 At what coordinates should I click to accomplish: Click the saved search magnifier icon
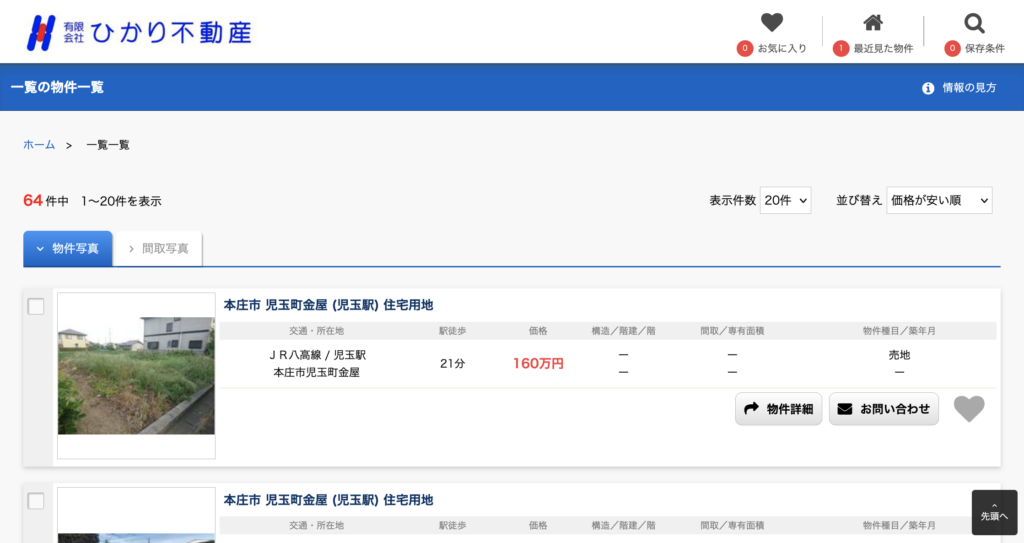click(974, 23)
